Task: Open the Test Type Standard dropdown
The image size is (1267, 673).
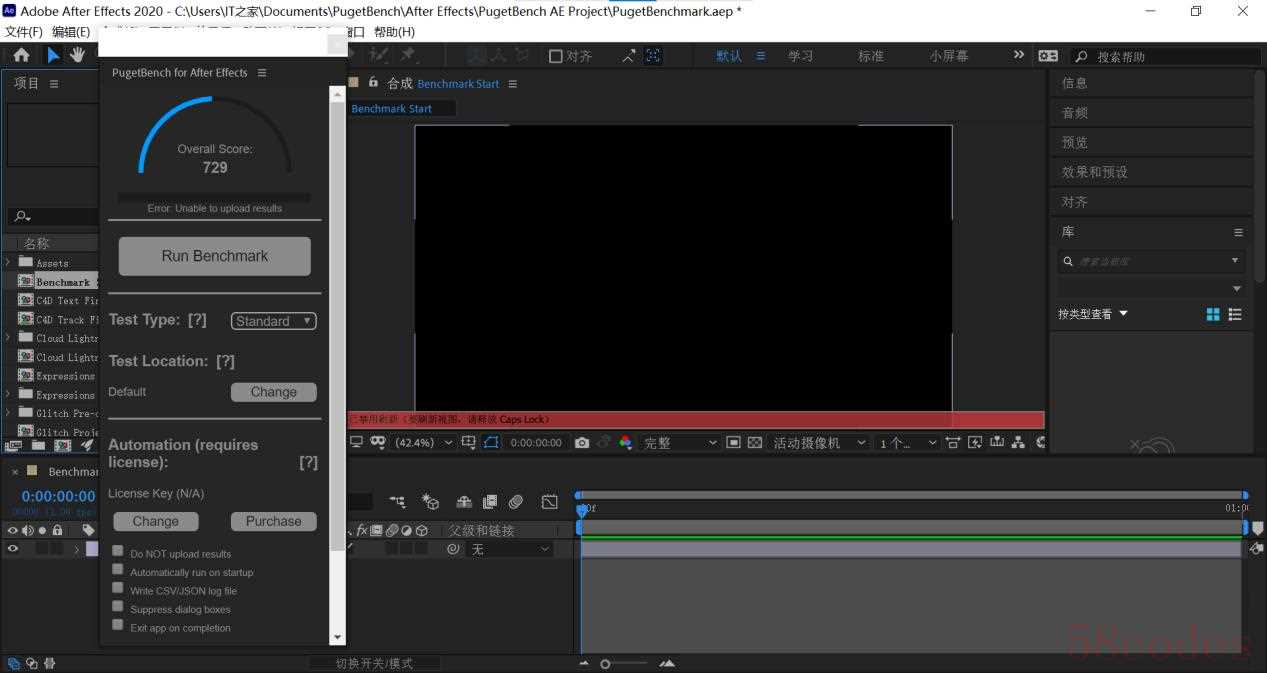Action: click(x=274, y=321)
